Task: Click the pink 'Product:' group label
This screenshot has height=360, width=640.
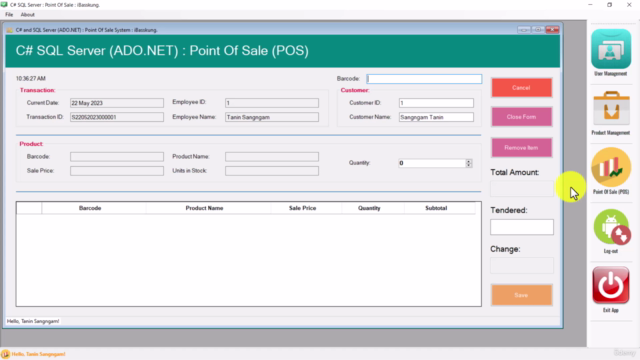Action: tap(31, 144)
